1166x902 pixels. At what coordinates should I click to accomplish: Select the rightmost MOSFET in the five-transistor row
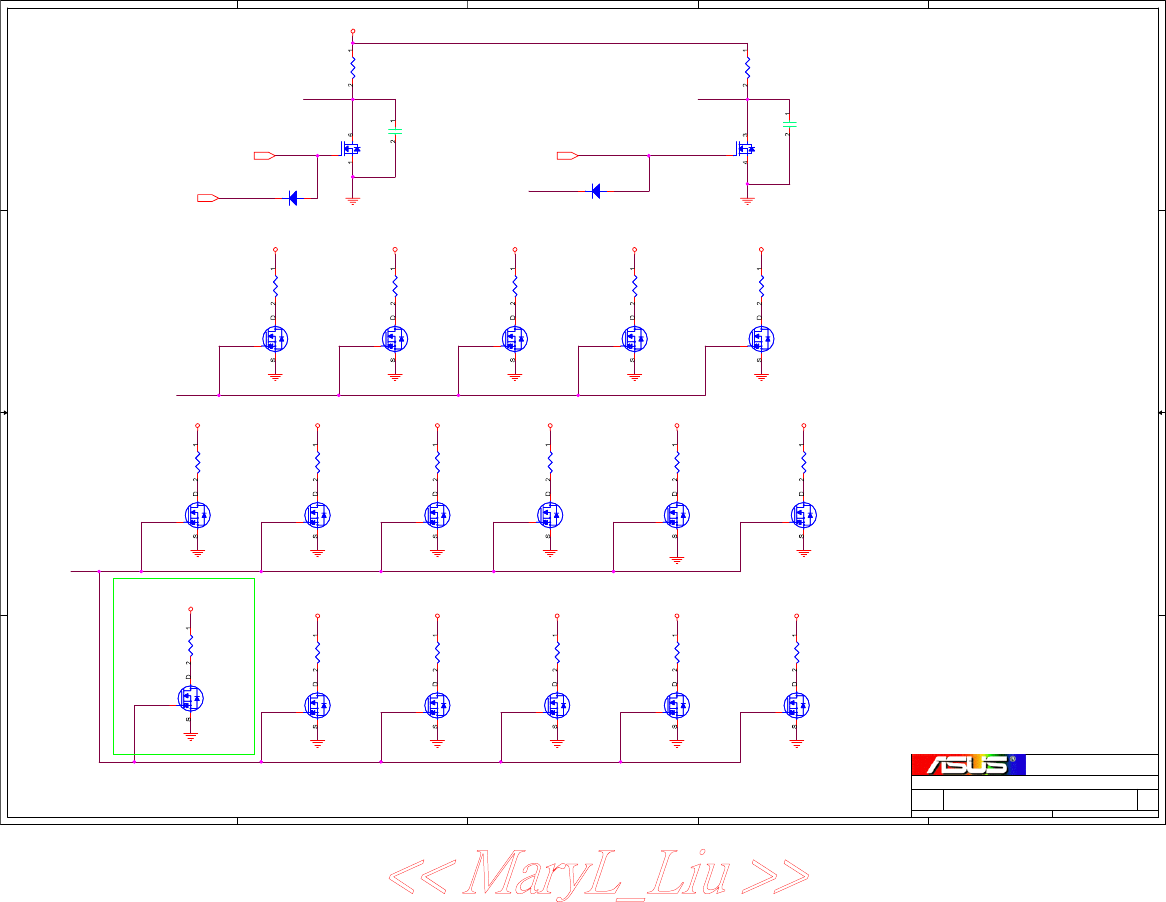[x=761, y=339]
